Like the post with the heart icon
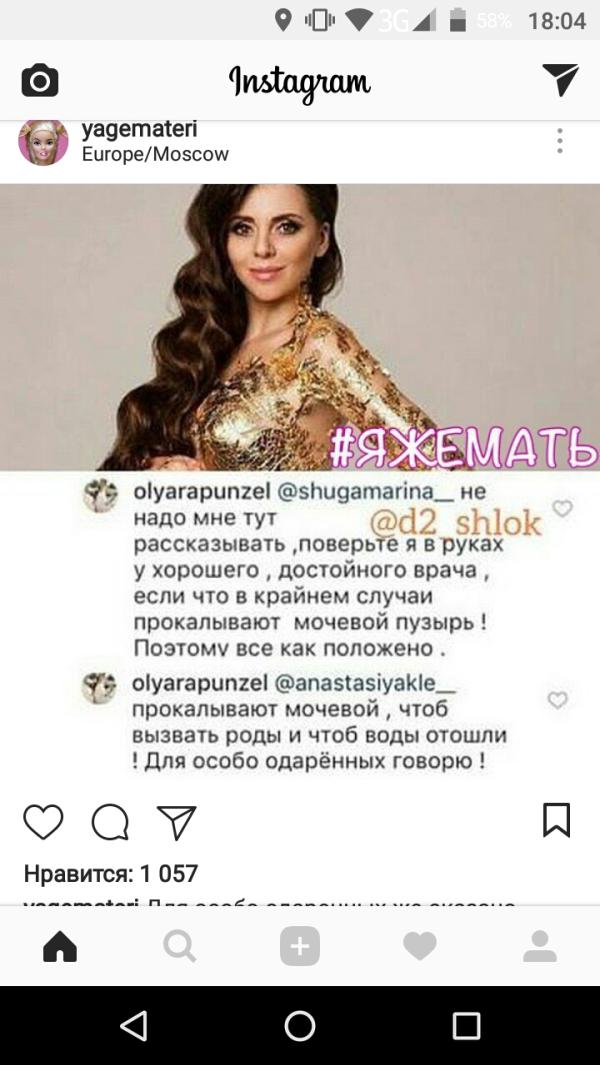The image size is (600, 1065). pyautogui.click(x=43, y=822)
